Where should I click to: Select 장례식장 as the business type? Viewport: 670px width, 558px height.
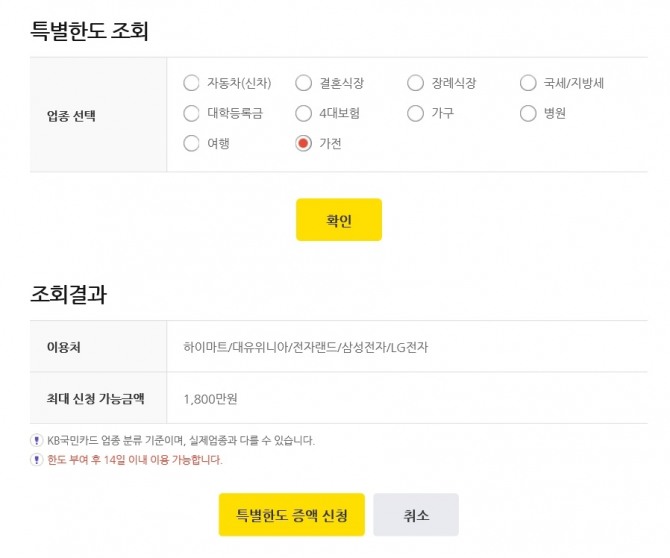click(x=416, y=83)
